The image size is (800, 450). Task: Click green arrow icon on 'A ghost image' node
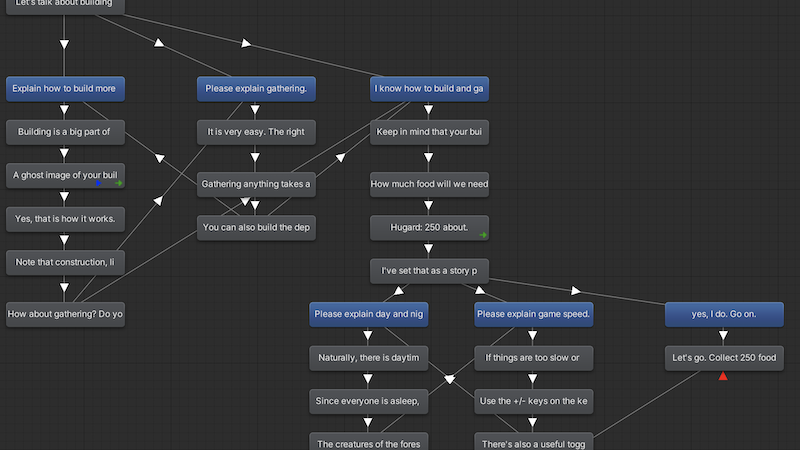click(119, 183)
